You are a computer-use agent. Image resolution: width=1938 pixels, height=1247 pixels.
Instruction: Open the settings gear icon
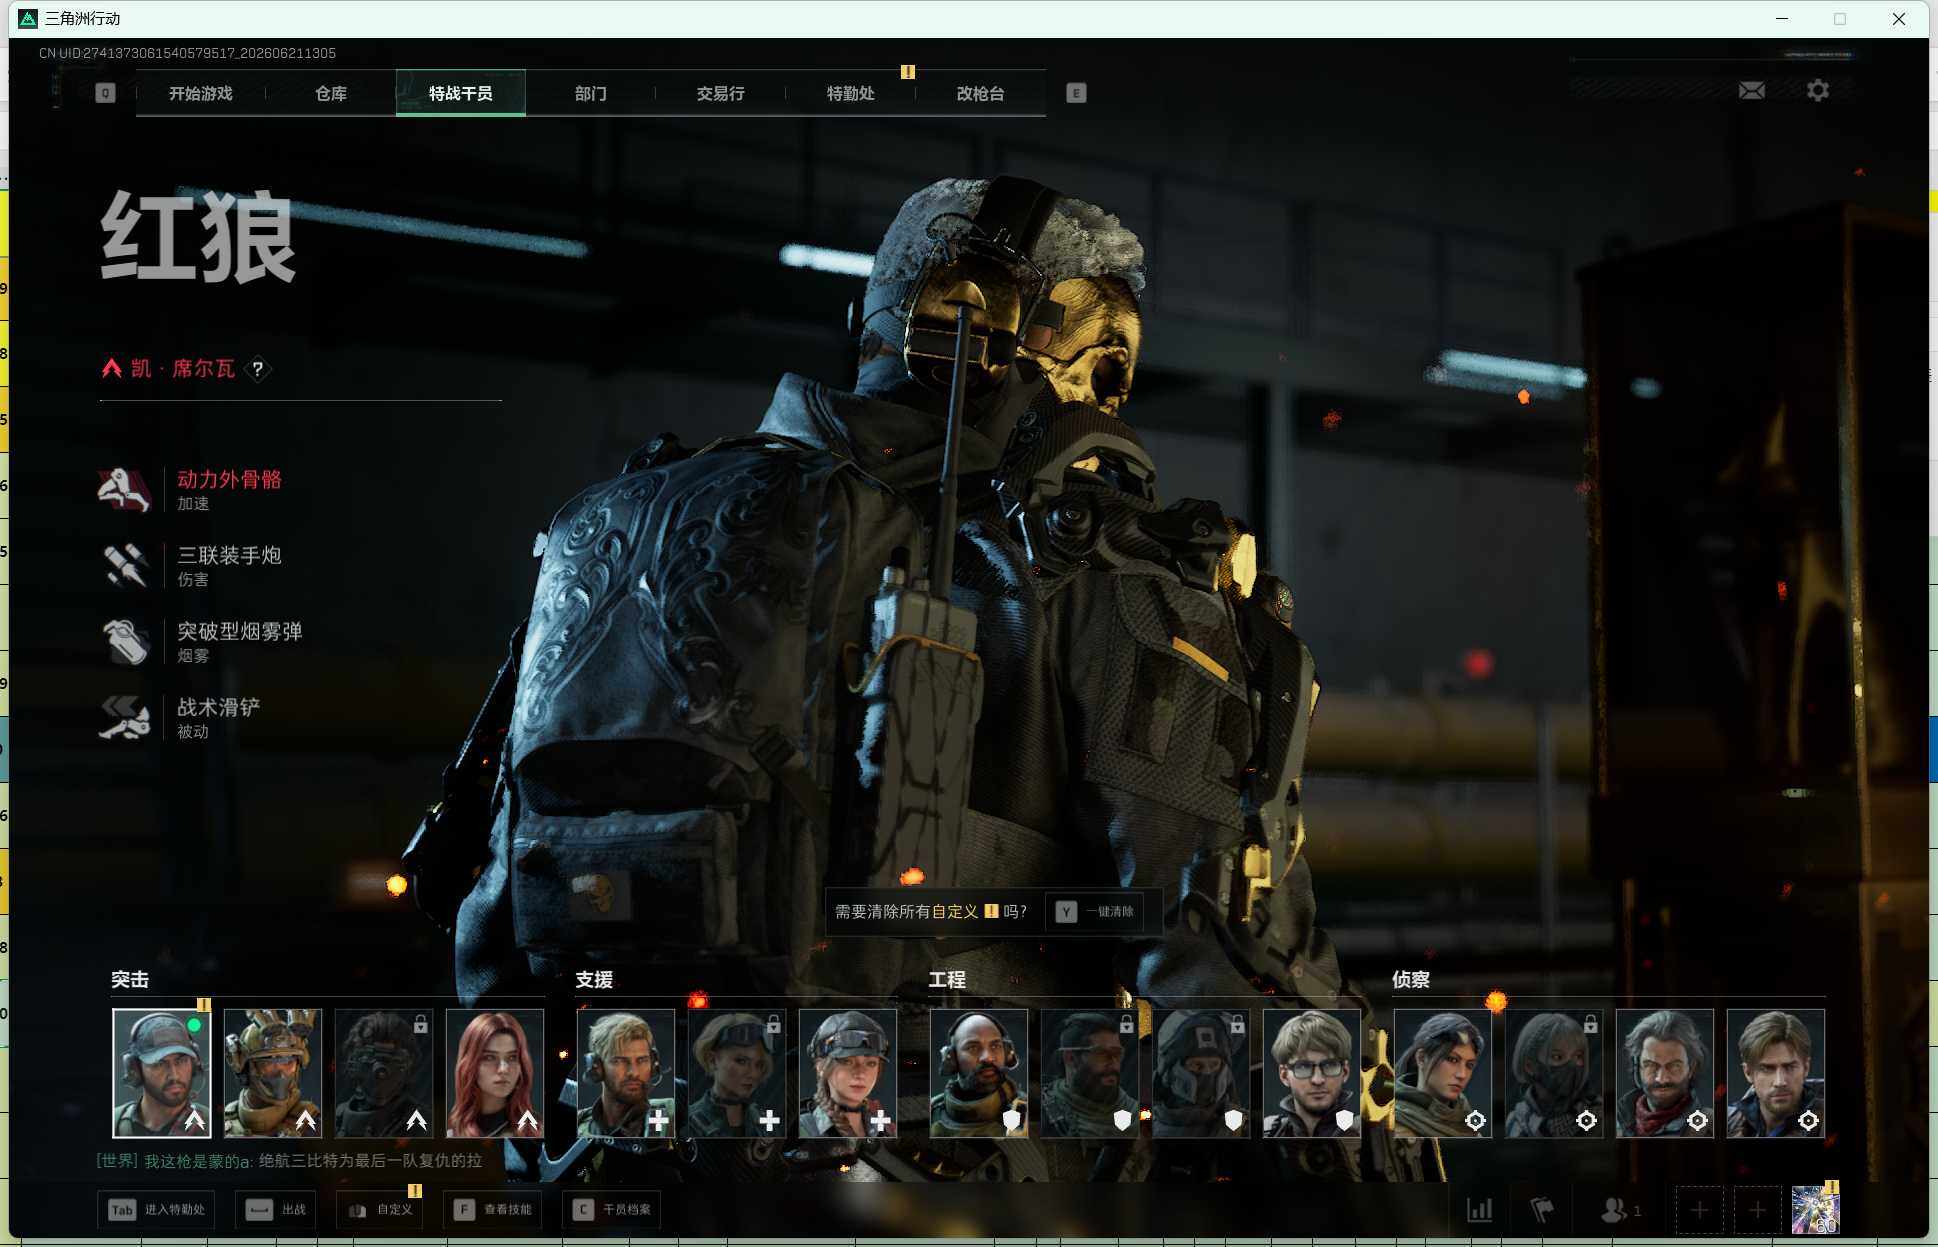coord(1818,91)
